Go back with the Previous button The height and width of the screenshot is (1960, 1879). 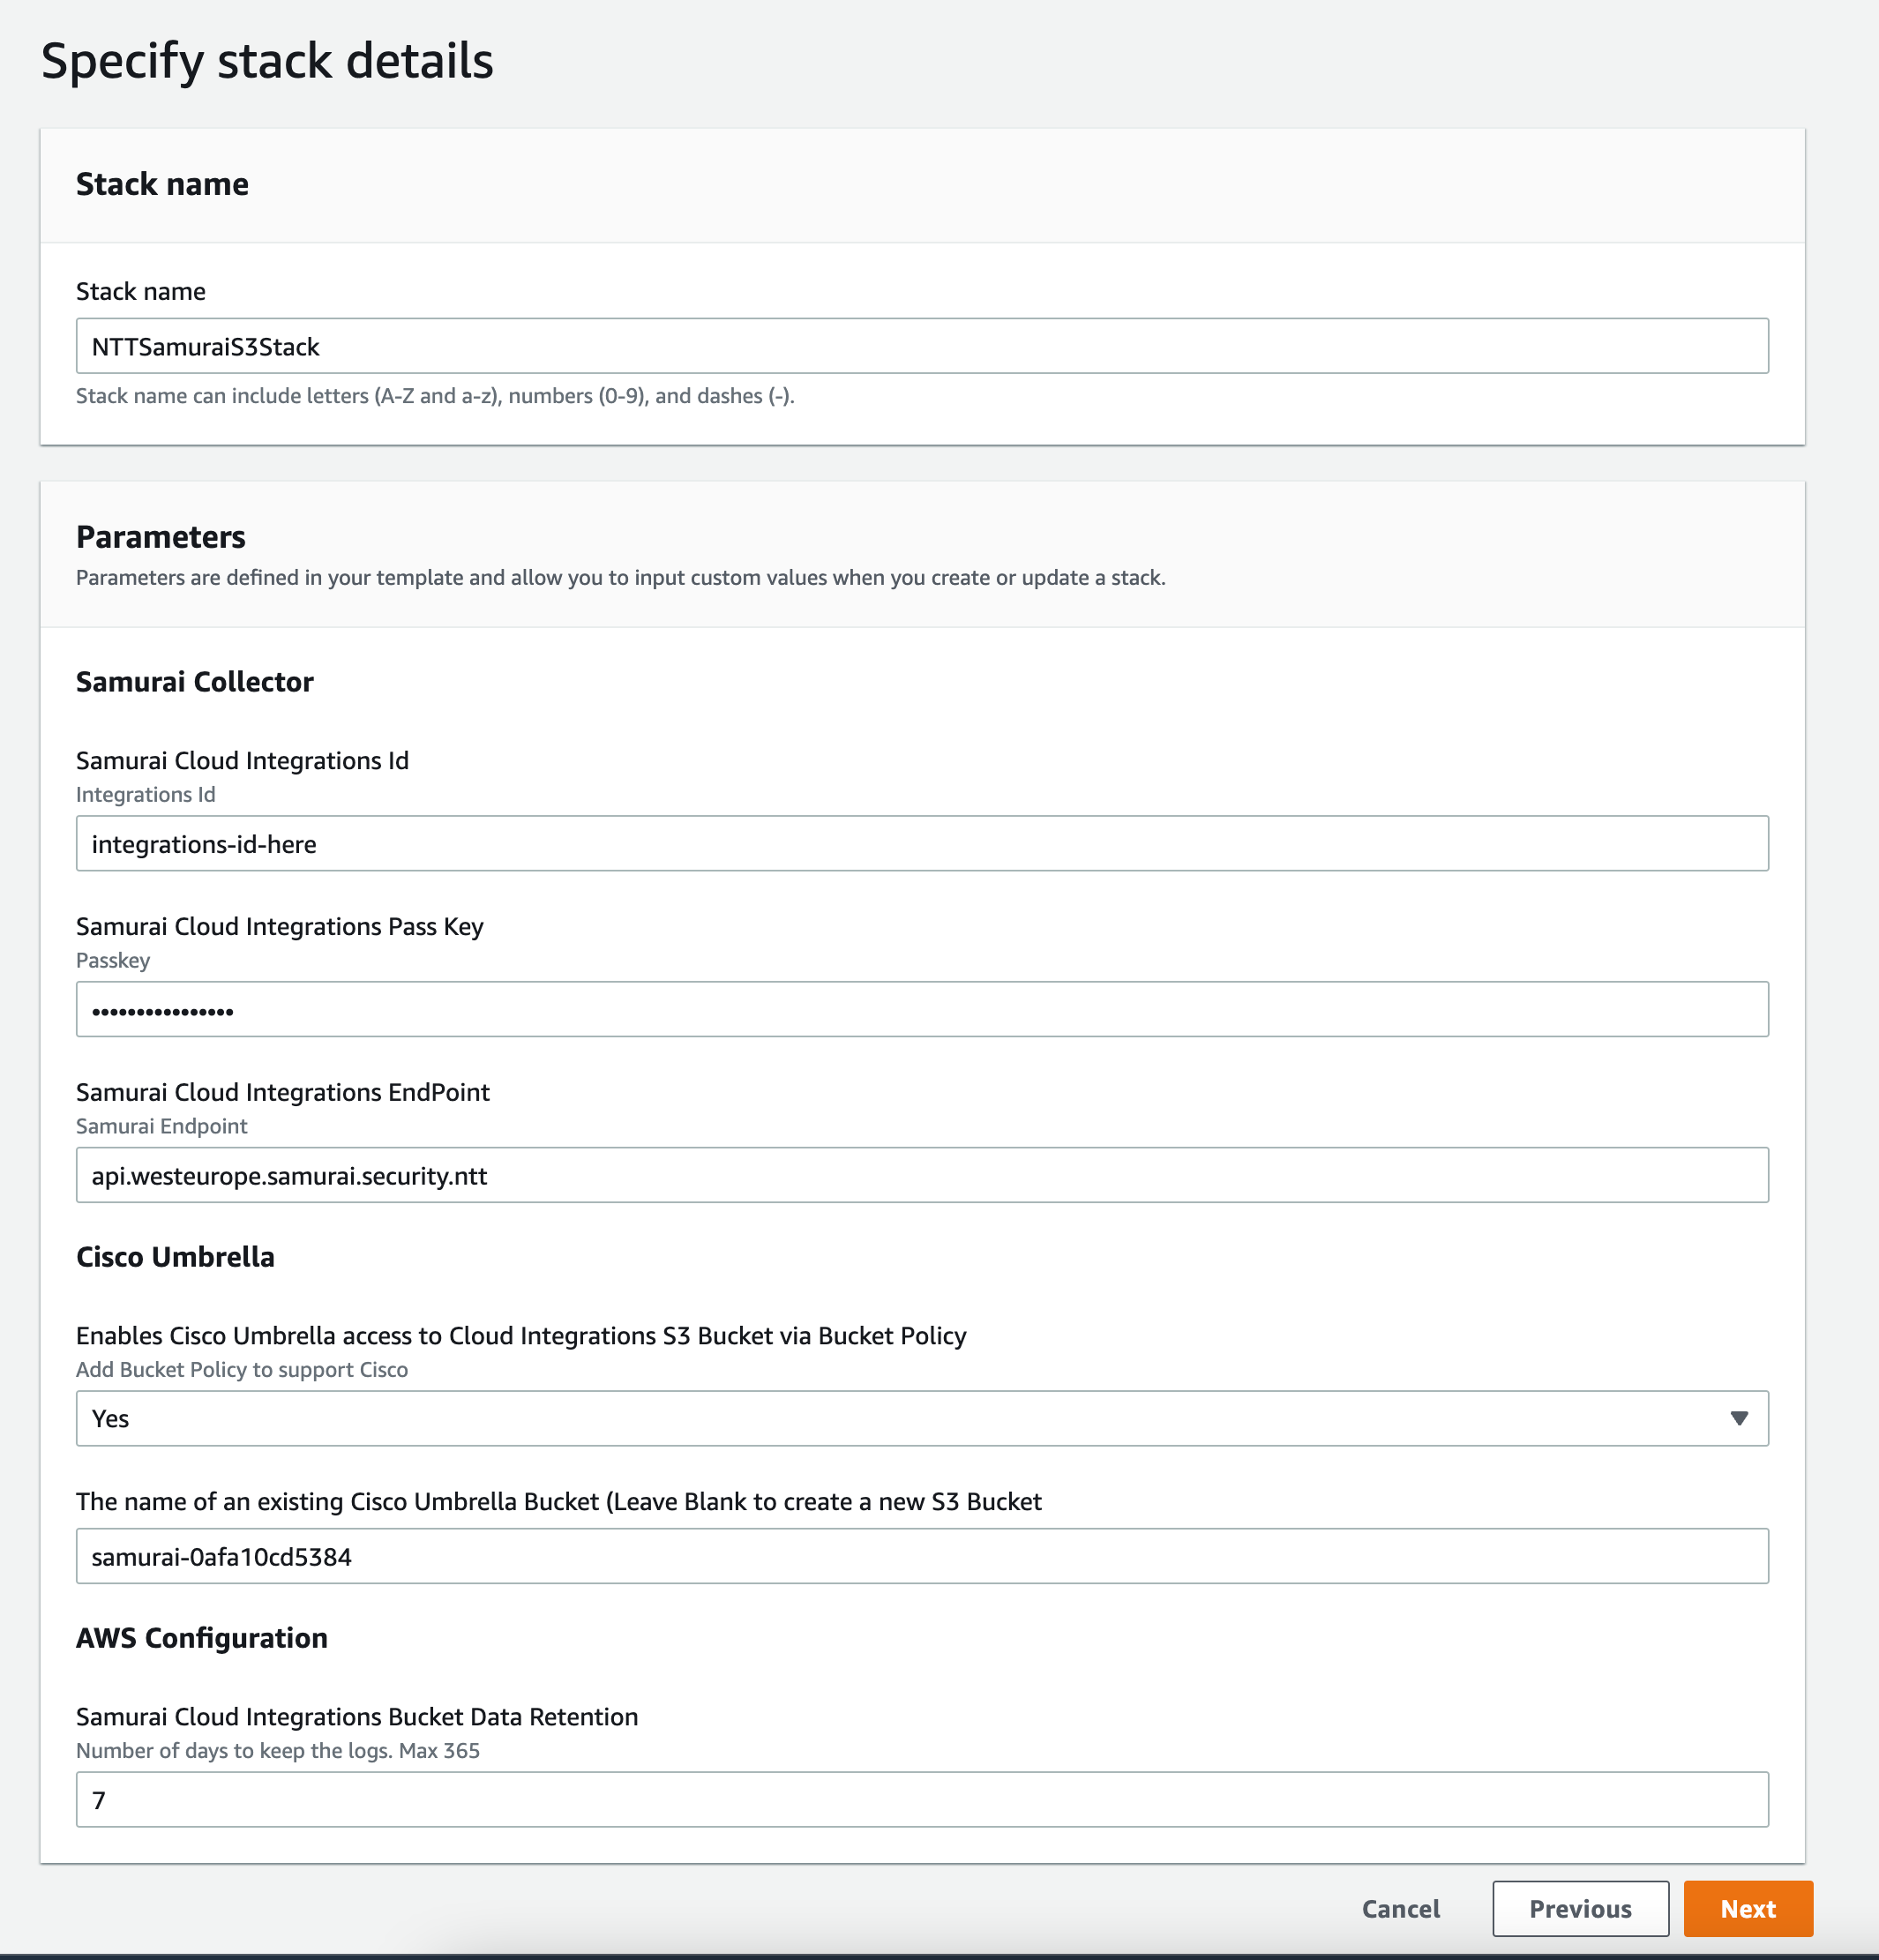tap(1580, 1908)
